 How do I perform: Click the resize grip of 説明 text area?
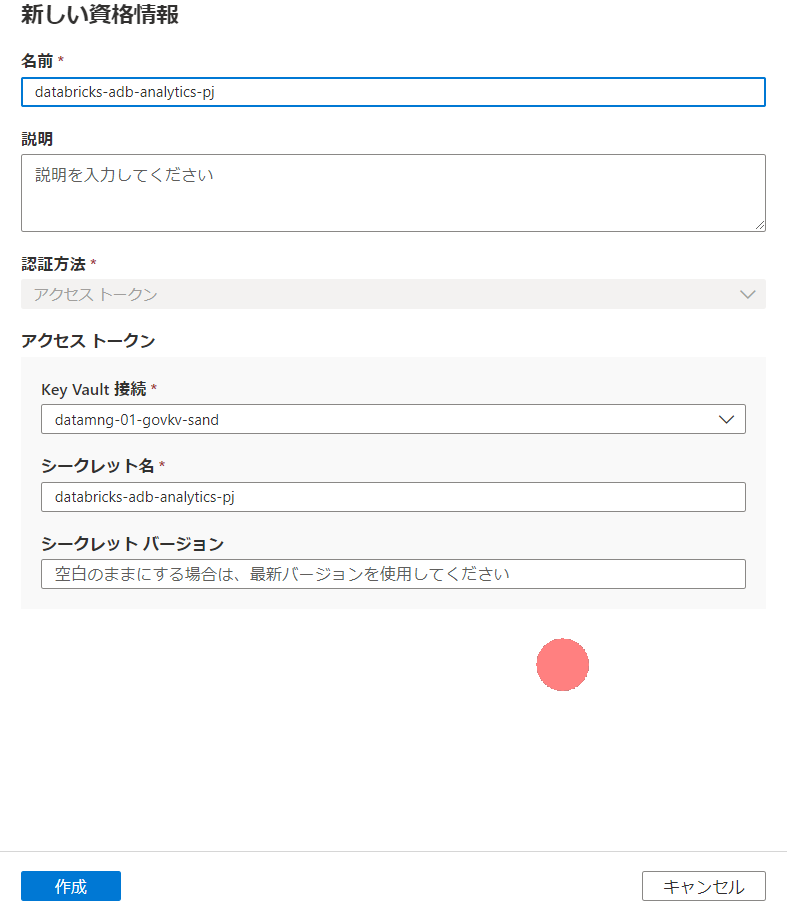(x=760, y=226)
